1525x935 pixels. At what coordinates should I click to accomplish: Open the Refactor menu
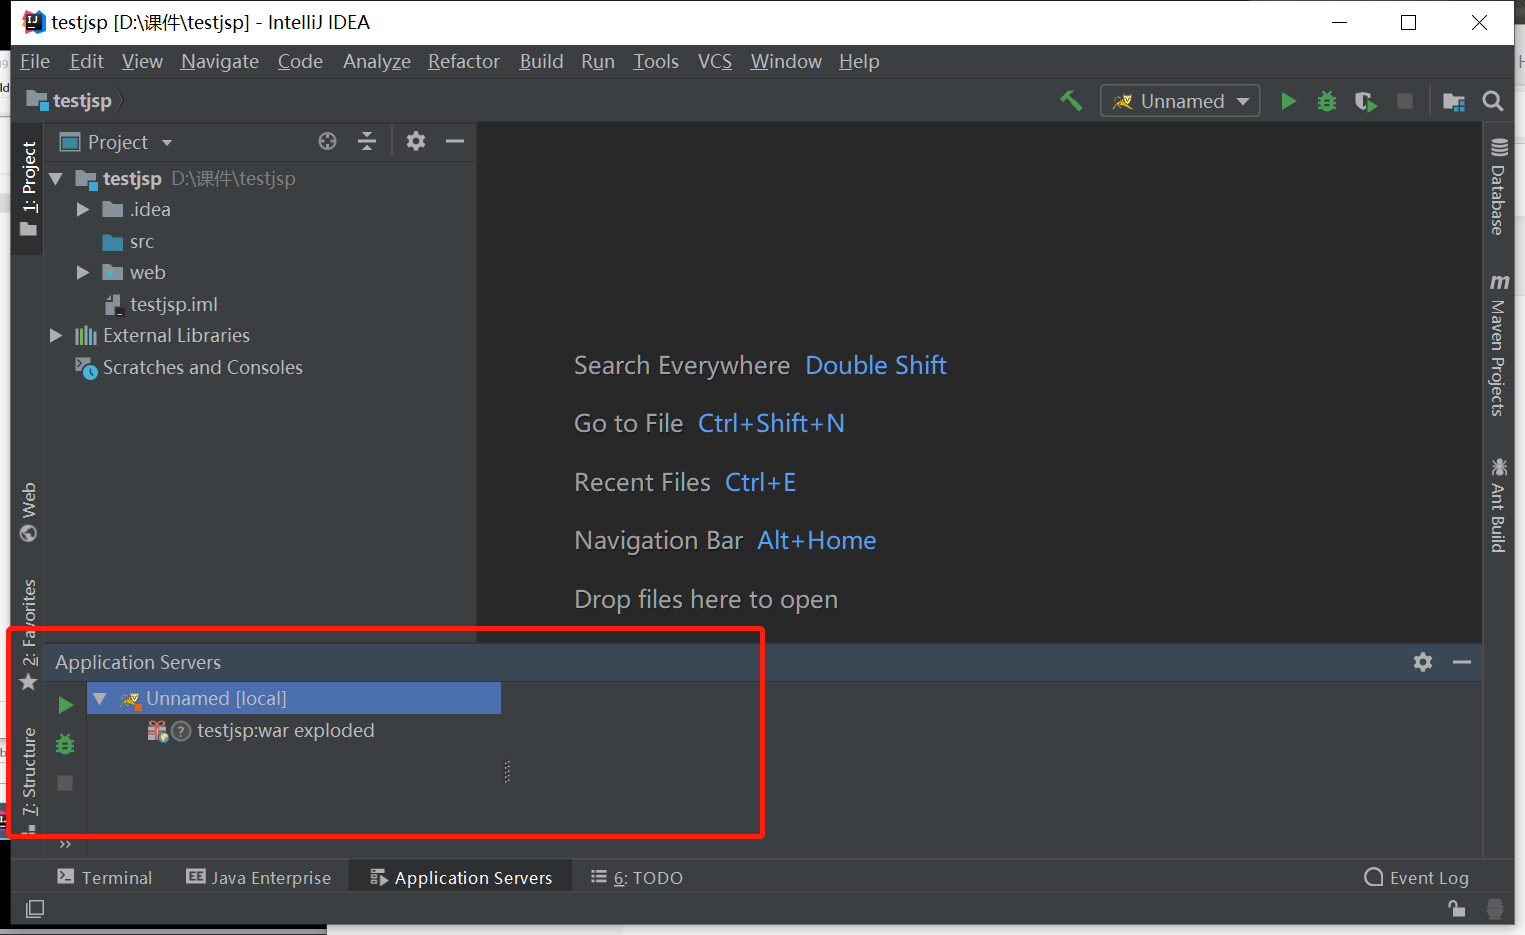coord(464,61)
